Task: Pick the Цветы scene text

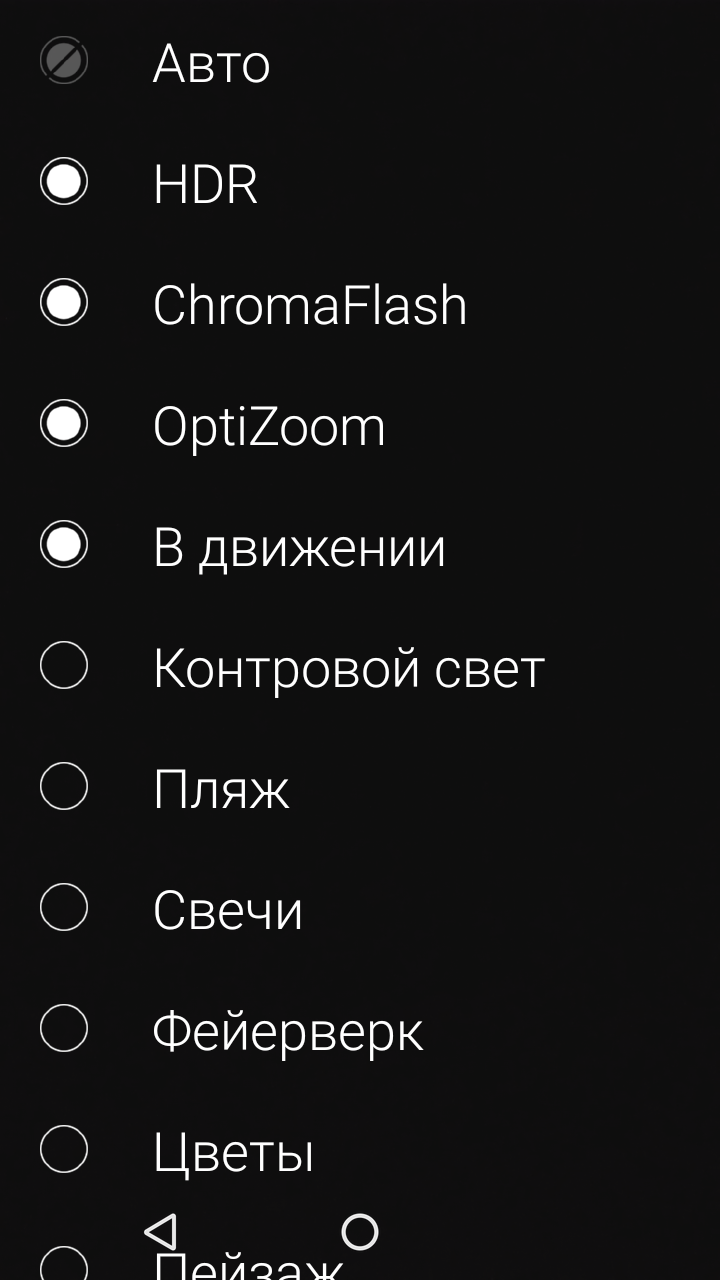Action: pos(234,1153)
